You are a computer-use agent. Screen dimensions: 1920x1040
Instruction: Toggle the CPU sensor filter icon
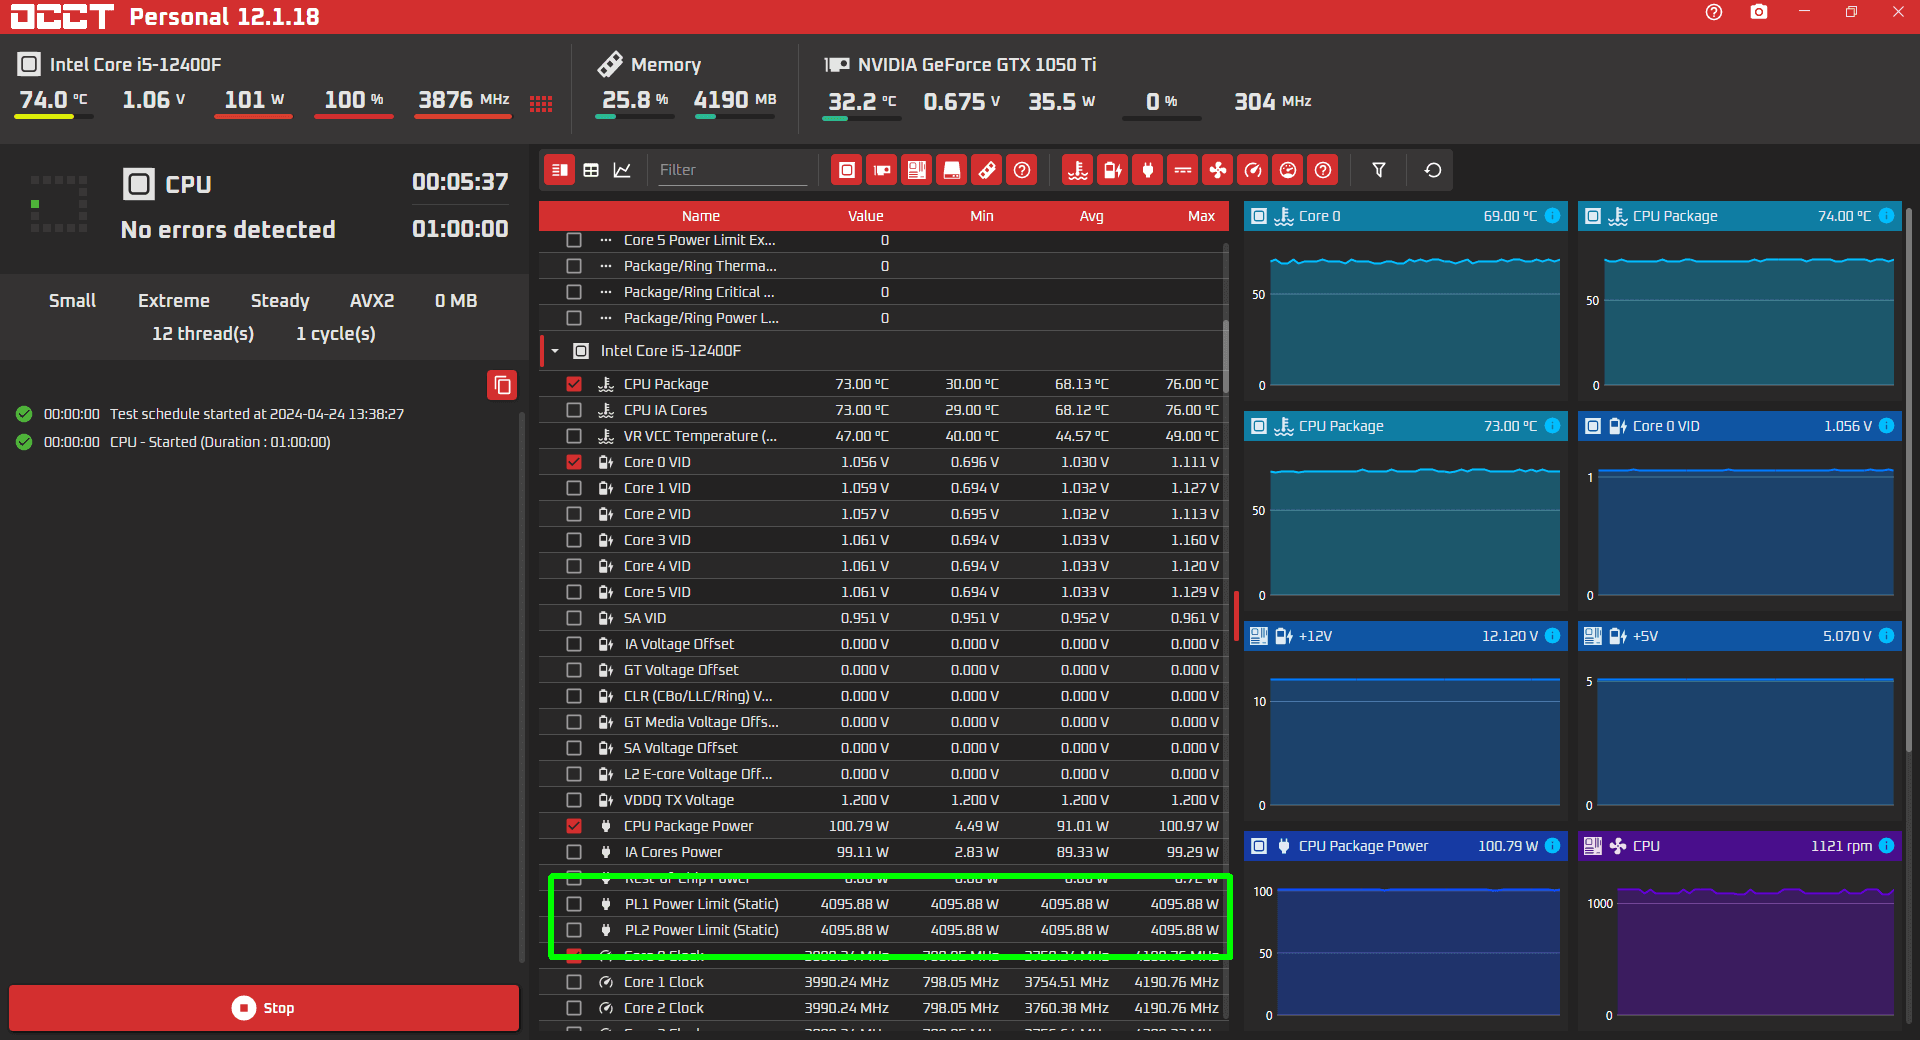(x=847, y=170)
